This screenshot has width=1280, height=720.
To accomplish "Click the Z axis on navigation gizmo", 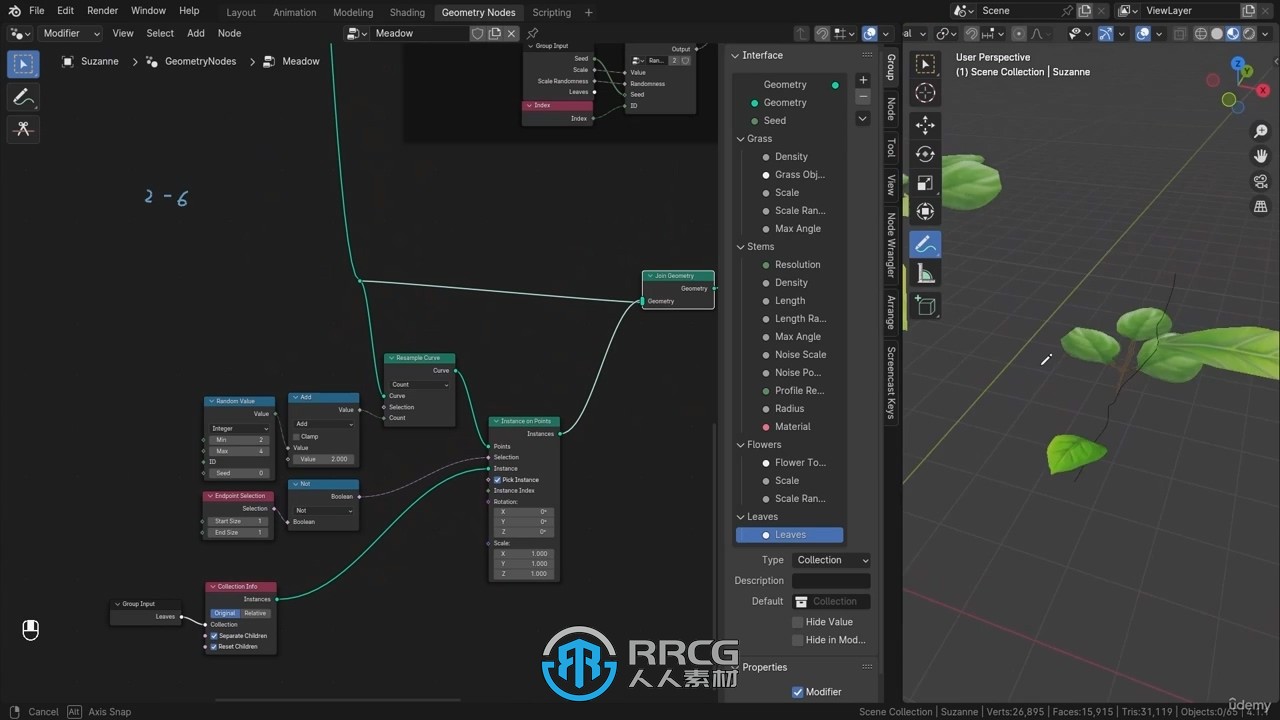I will [x=1238, y=65].
